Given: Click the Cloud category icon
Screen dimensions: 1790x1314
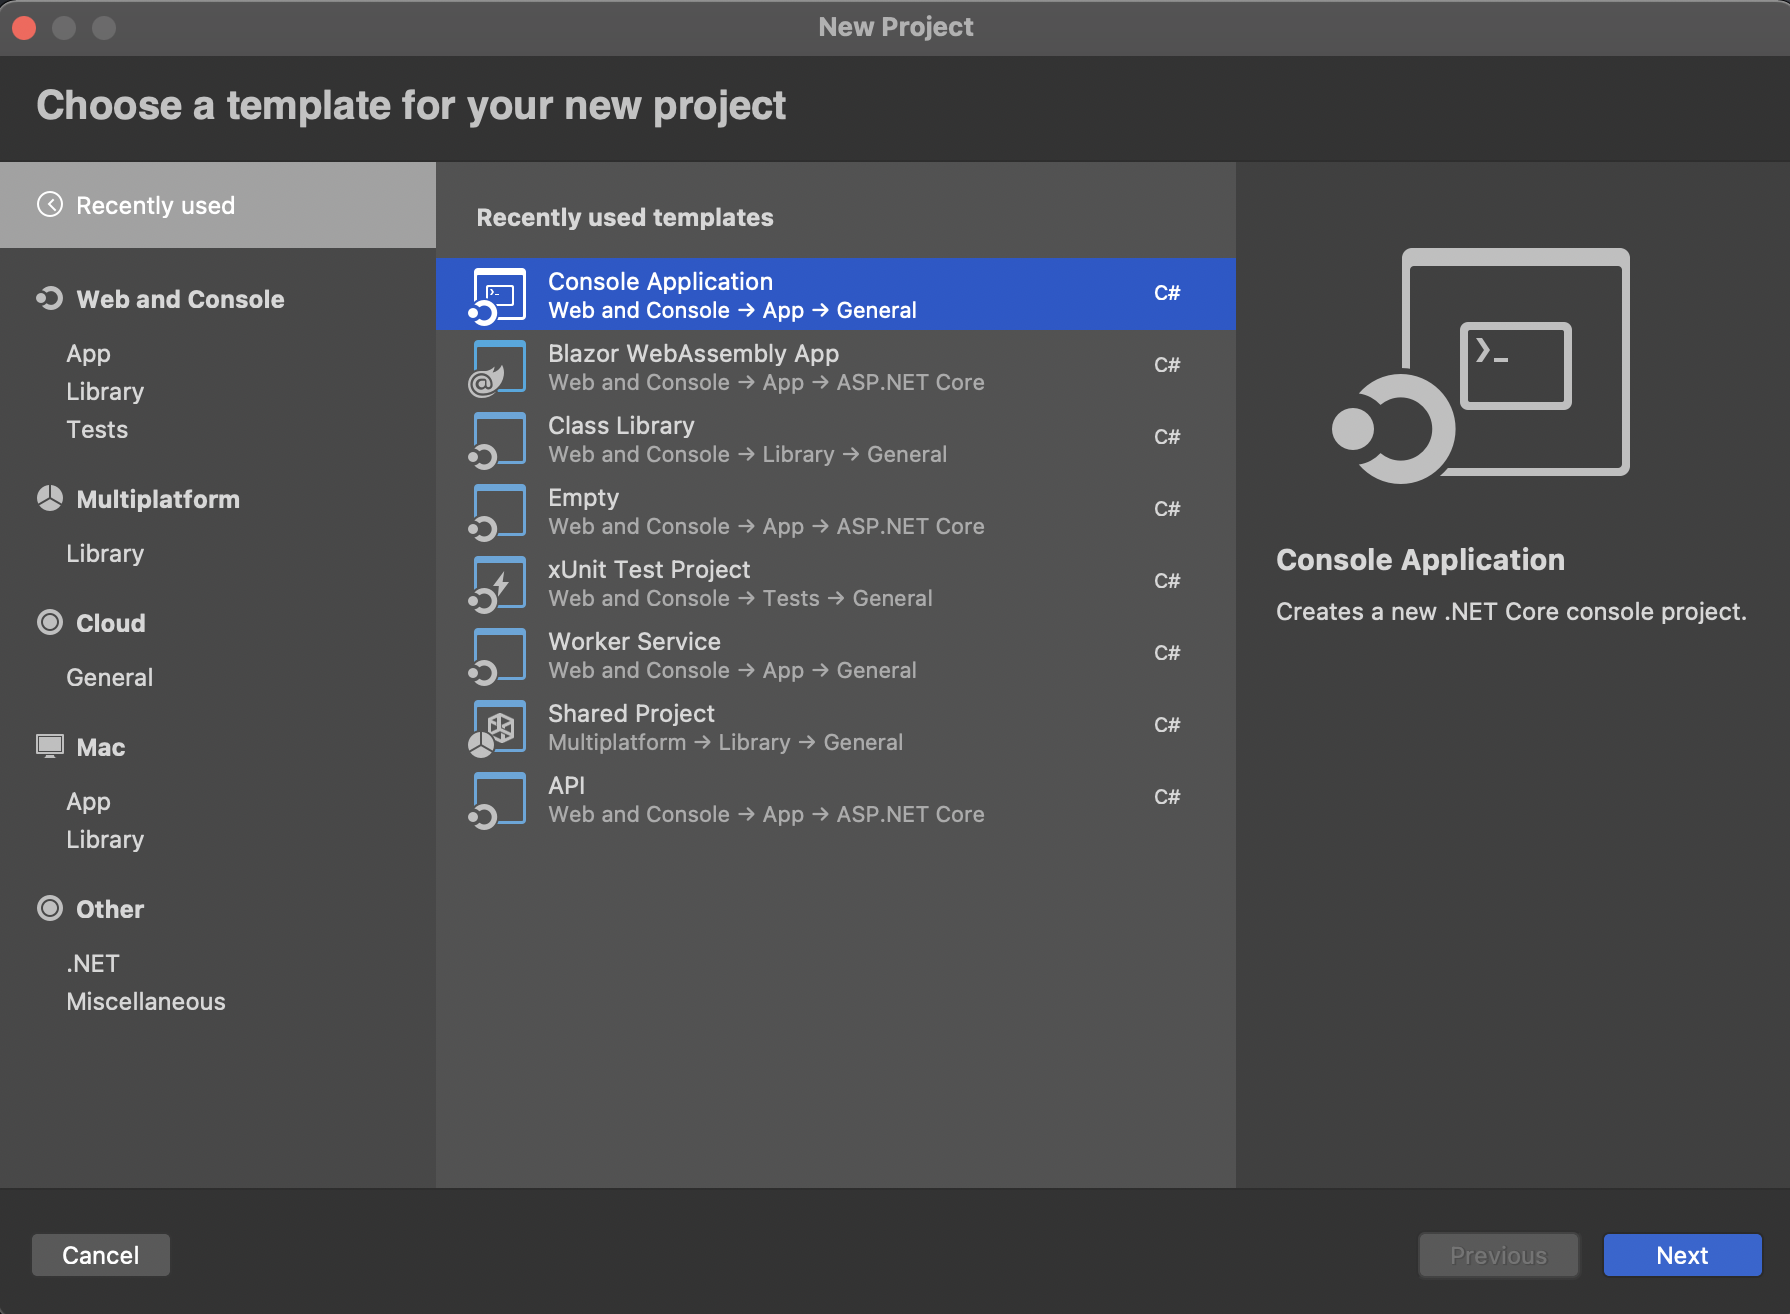Looking at the screenshot, I should [49, 622].
